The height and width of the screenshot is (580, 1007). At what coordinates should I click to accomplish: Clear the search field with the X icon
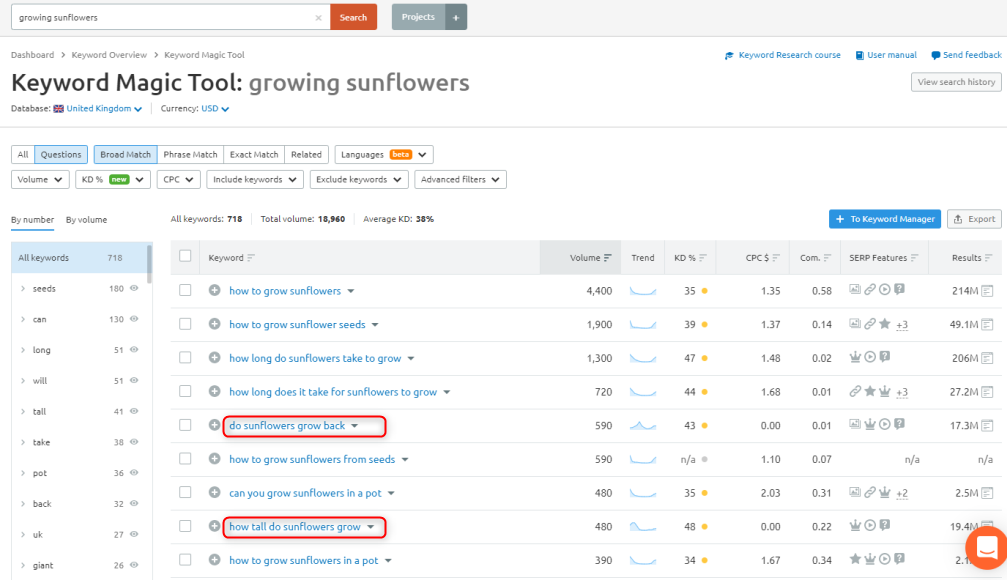coord(318,18)
